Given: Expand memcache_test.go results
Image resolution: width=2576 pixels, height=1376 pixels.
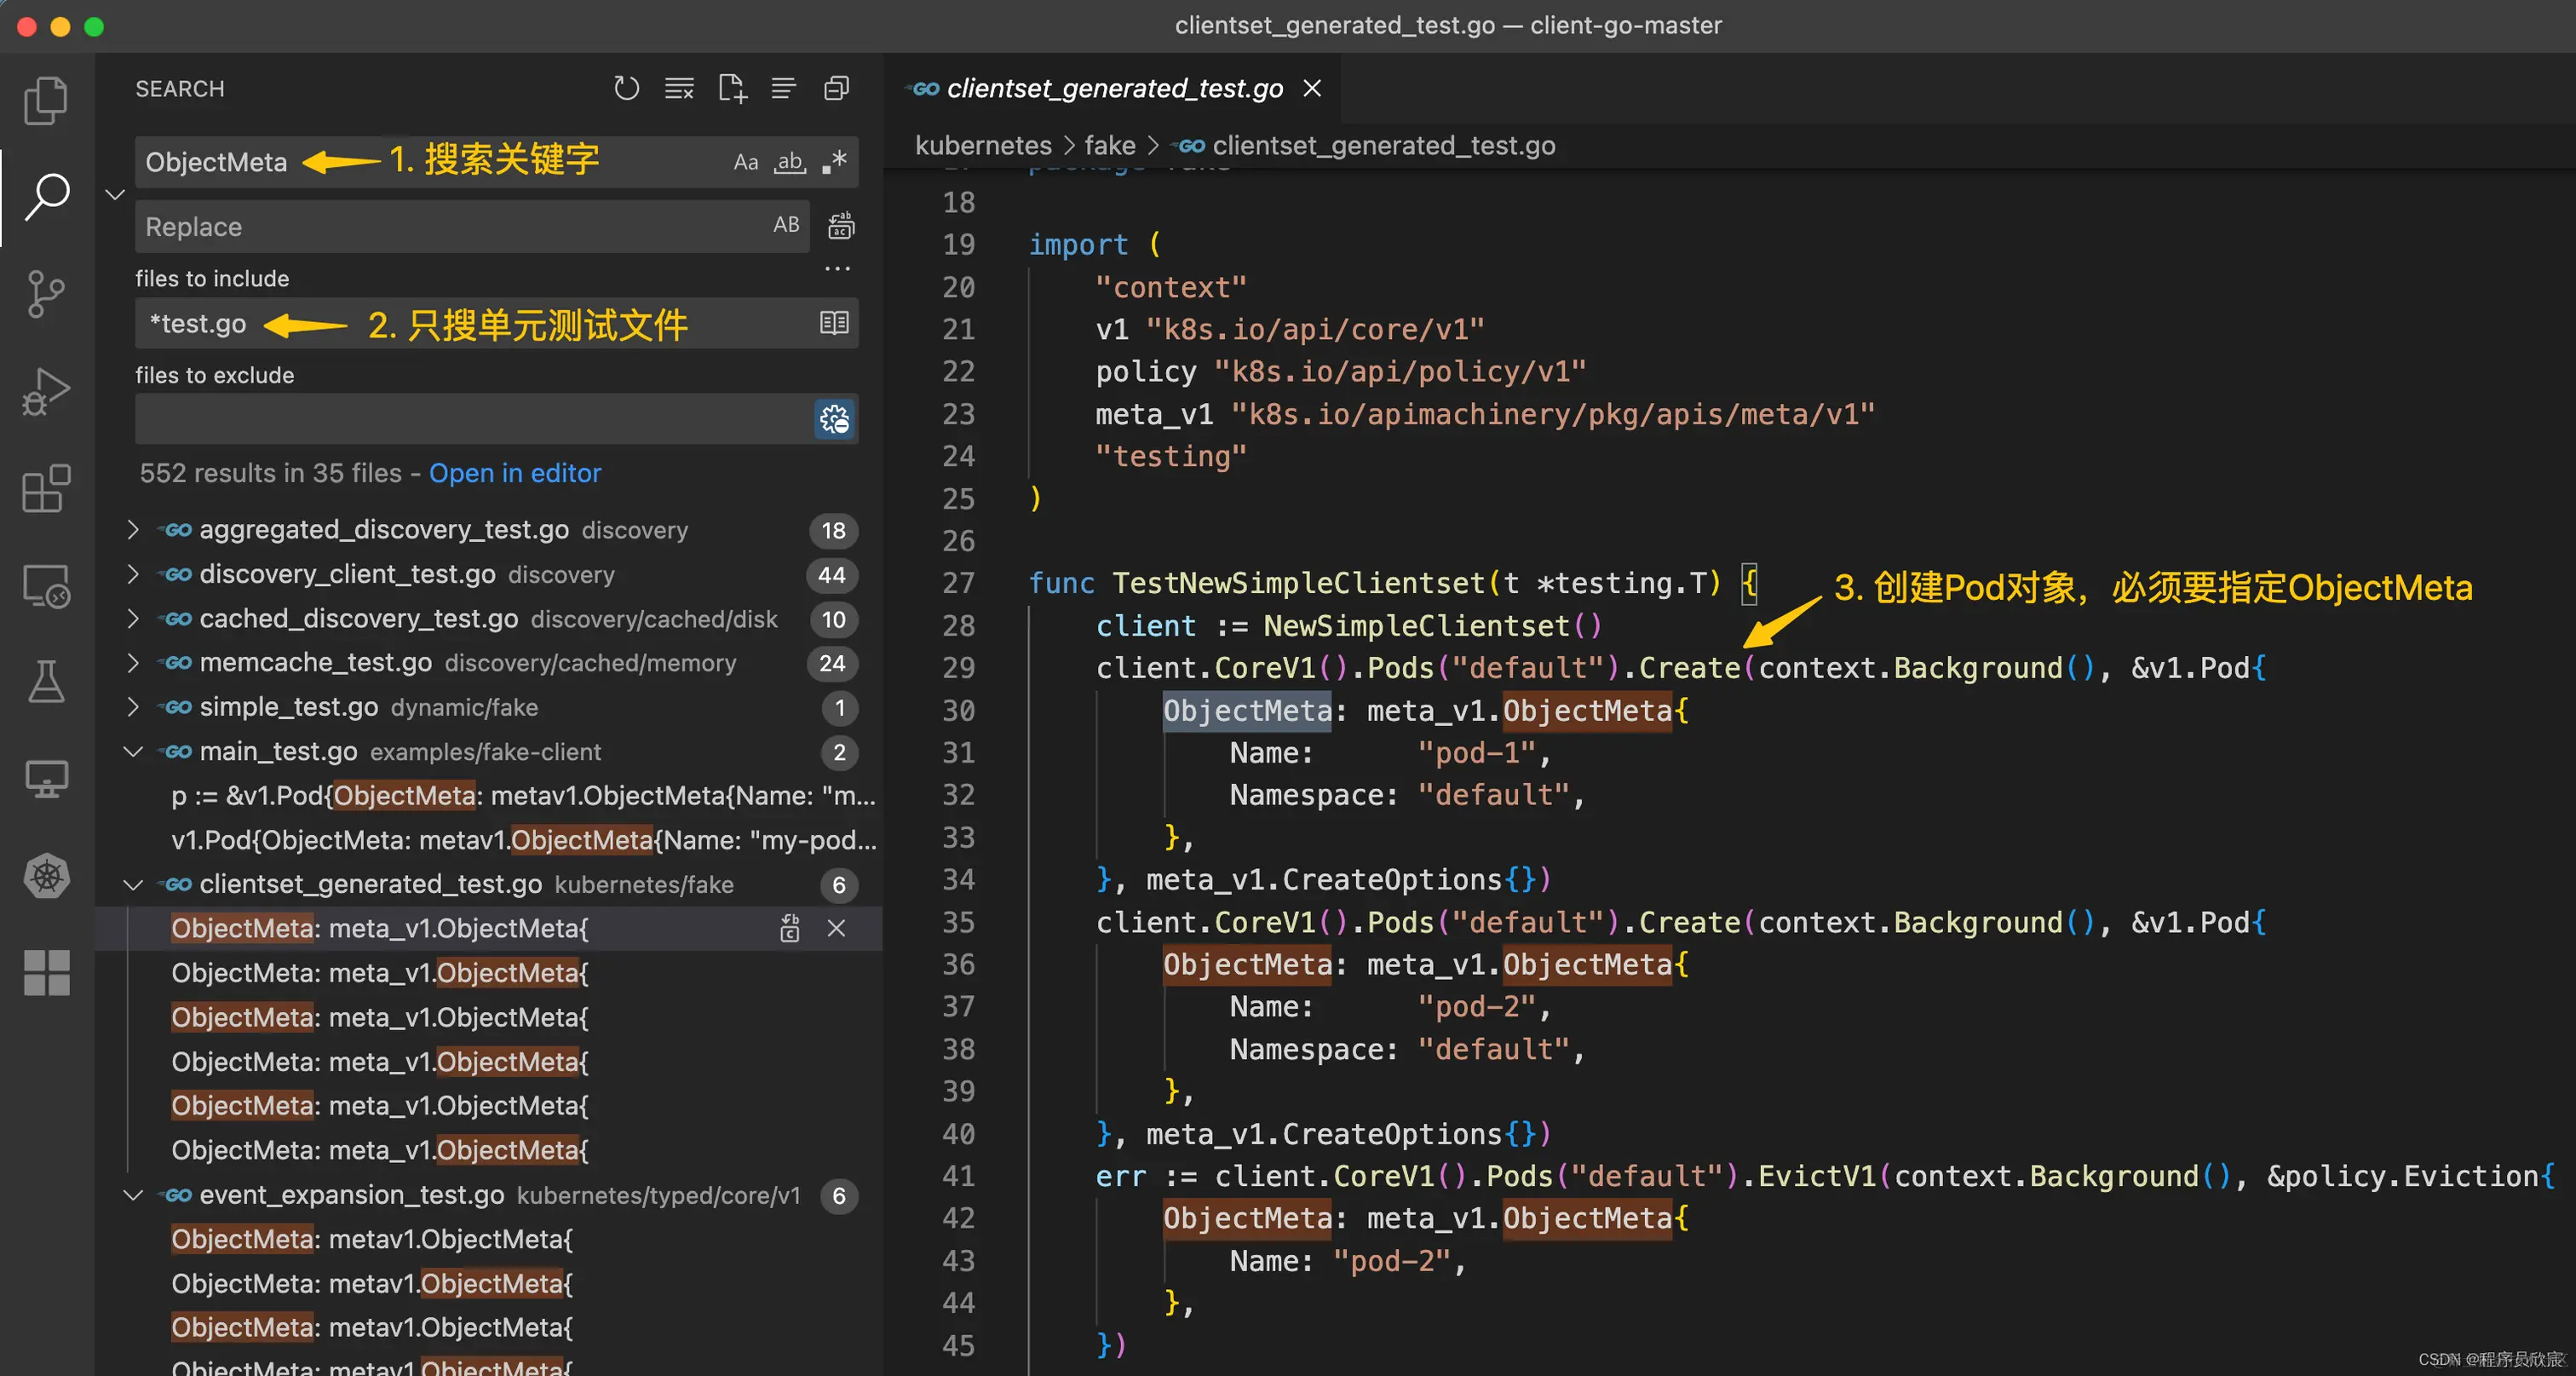Looking at the screenshot, I should coord(132,663).
